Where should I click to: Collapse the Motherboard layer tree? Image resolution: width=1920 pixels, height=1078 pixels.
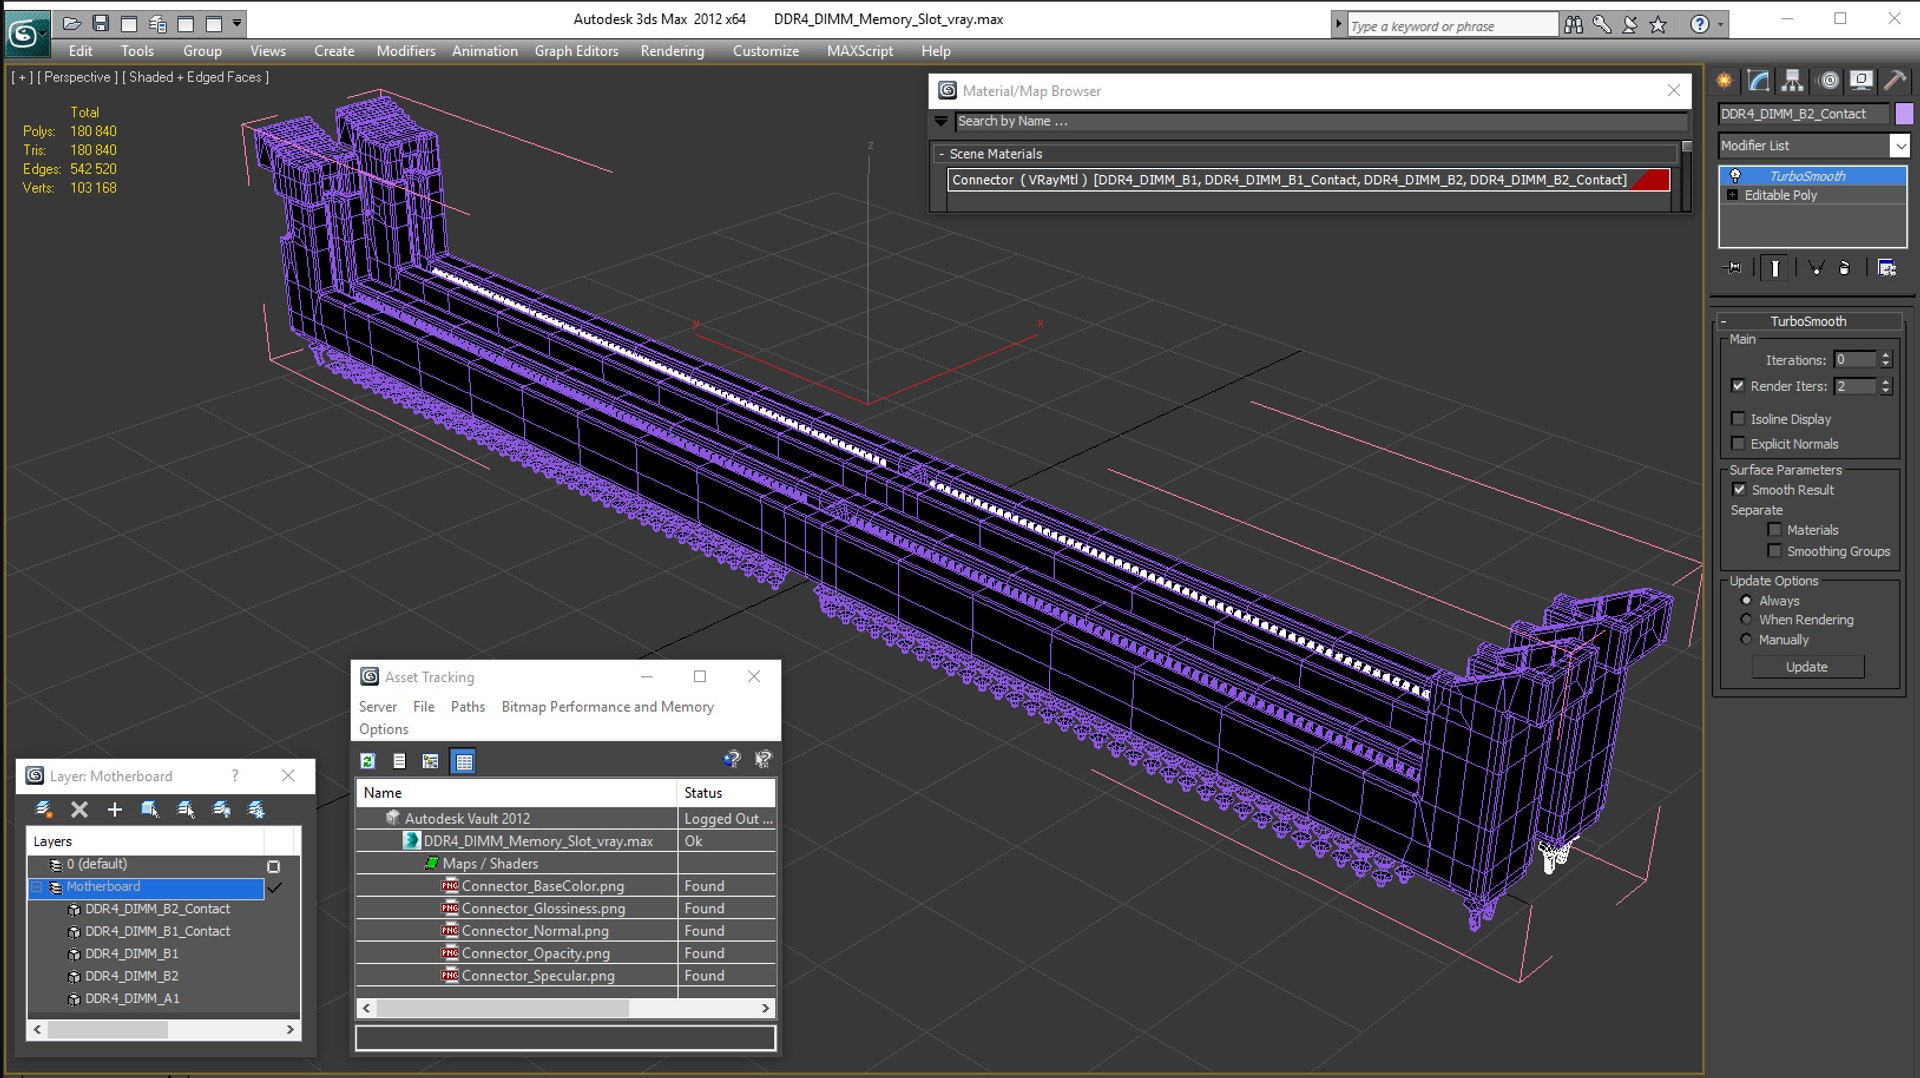coord(37,887)
